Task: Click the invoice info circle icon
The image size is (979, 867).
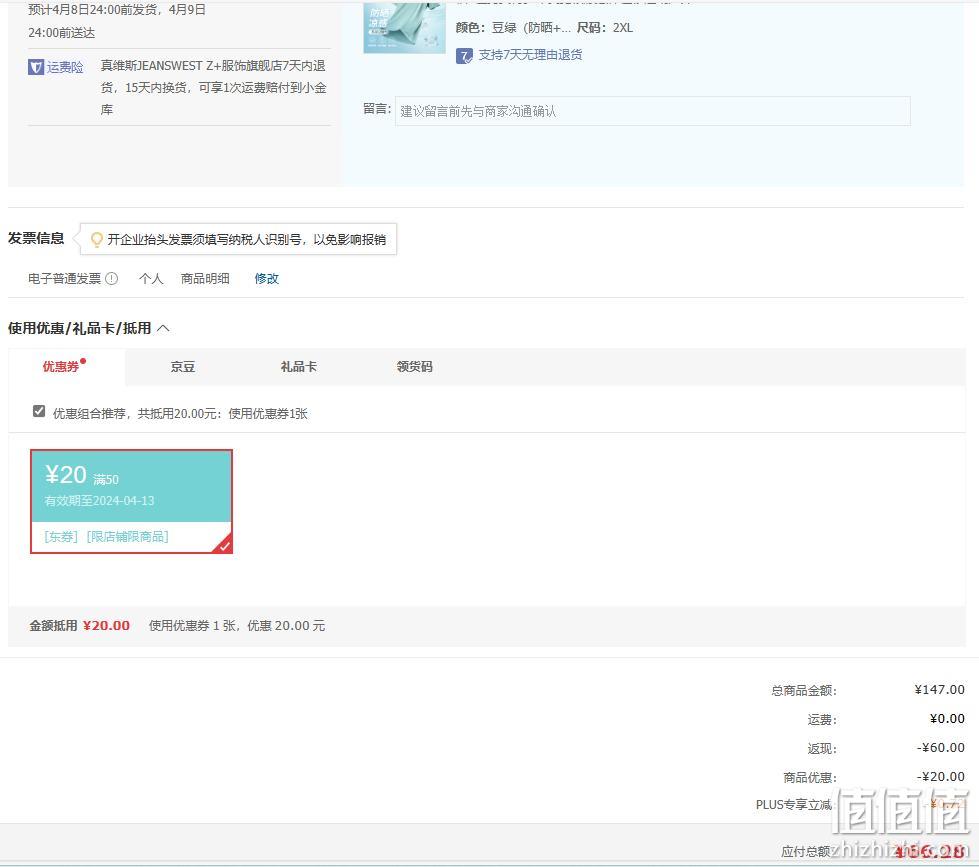Action: click(111, 278)
